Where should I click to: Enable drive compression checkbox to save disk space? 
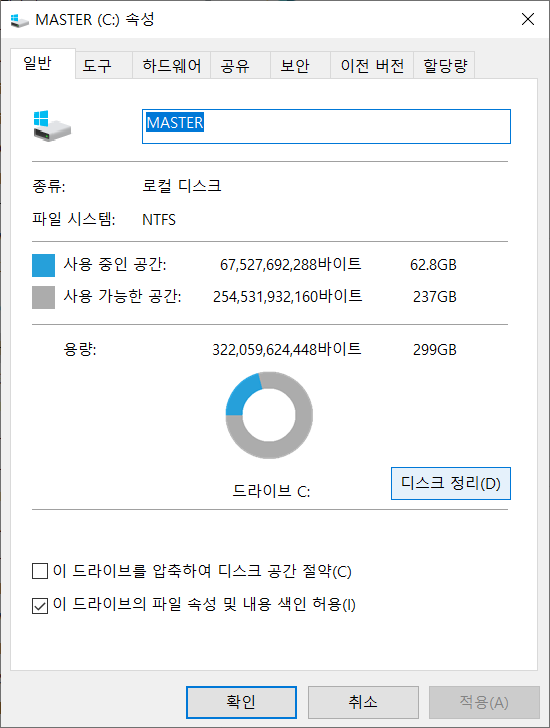pos(40,571)
